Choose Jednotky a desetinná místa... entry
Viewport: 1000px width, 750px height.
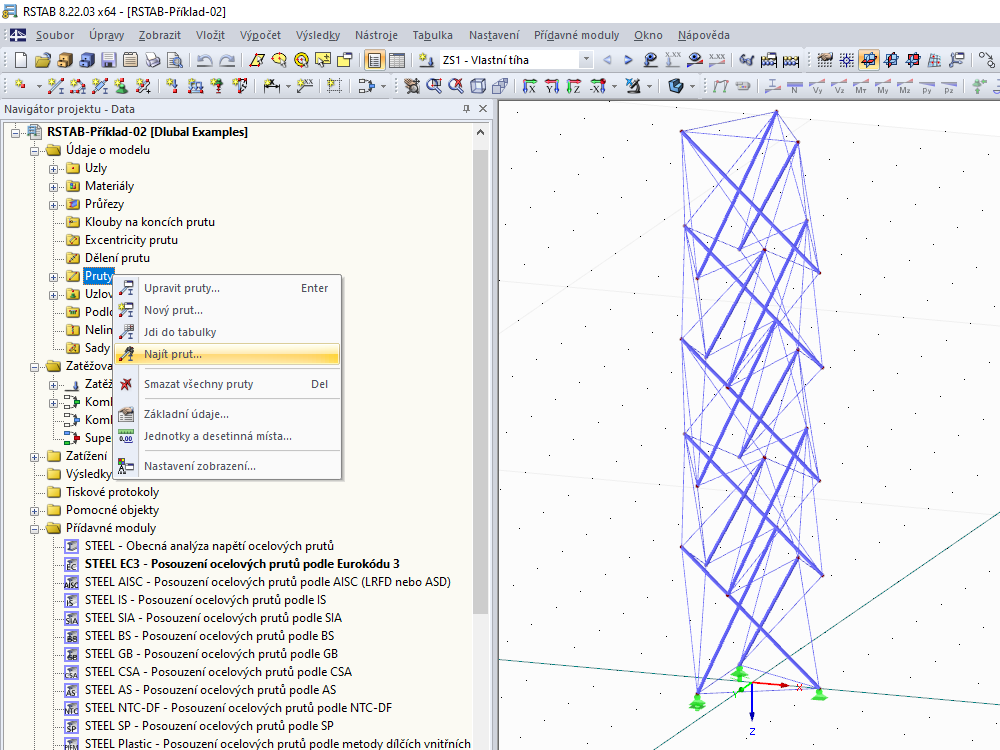tap(227, 436)
